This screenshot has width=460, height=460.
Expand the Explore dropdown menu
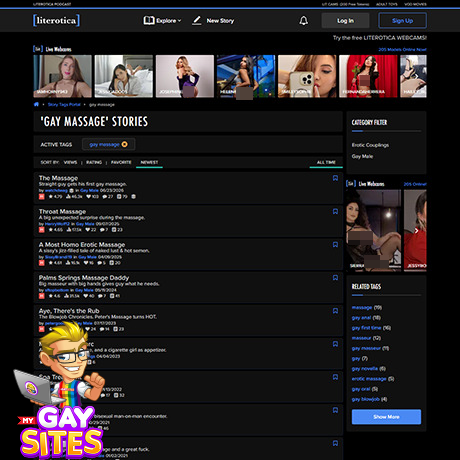[x=162, y=21]
